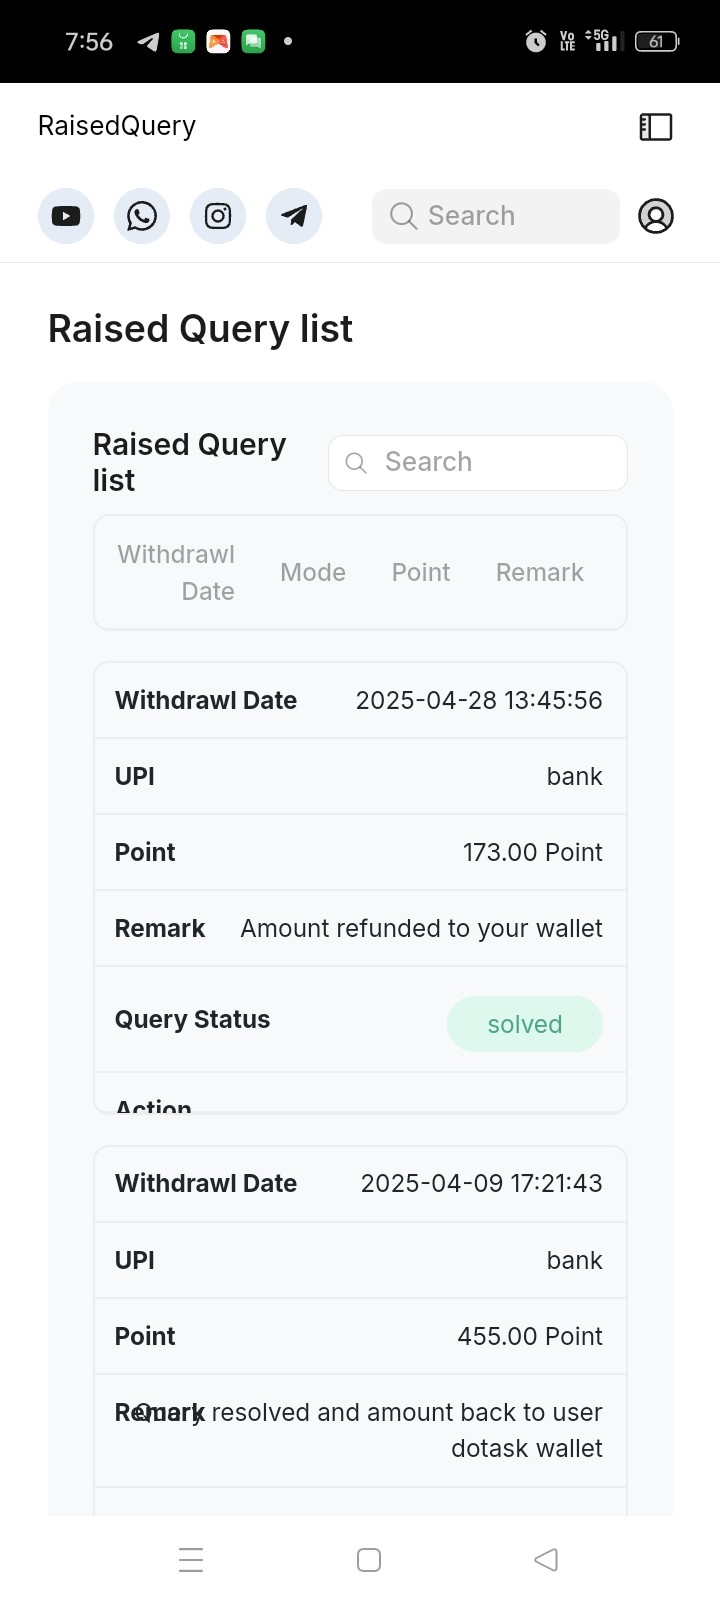Go back with the Android back triangle
The image size is (720, 1604).
pyautogui.click(x=546, y=1560)
